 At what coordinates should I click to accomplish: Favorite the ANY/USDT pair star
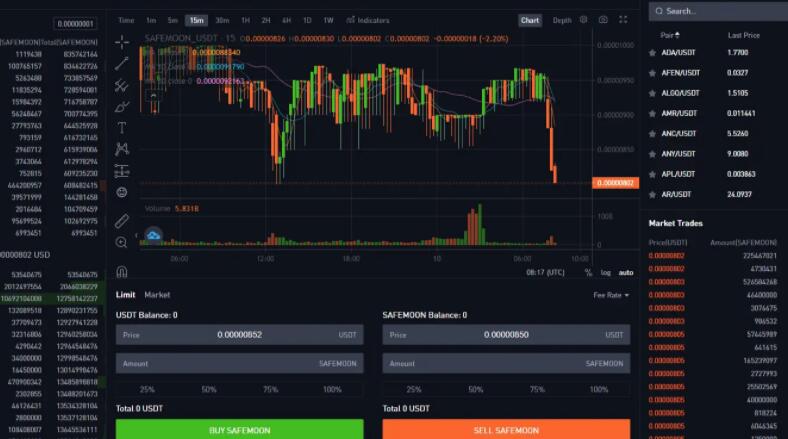coord(652,154)
